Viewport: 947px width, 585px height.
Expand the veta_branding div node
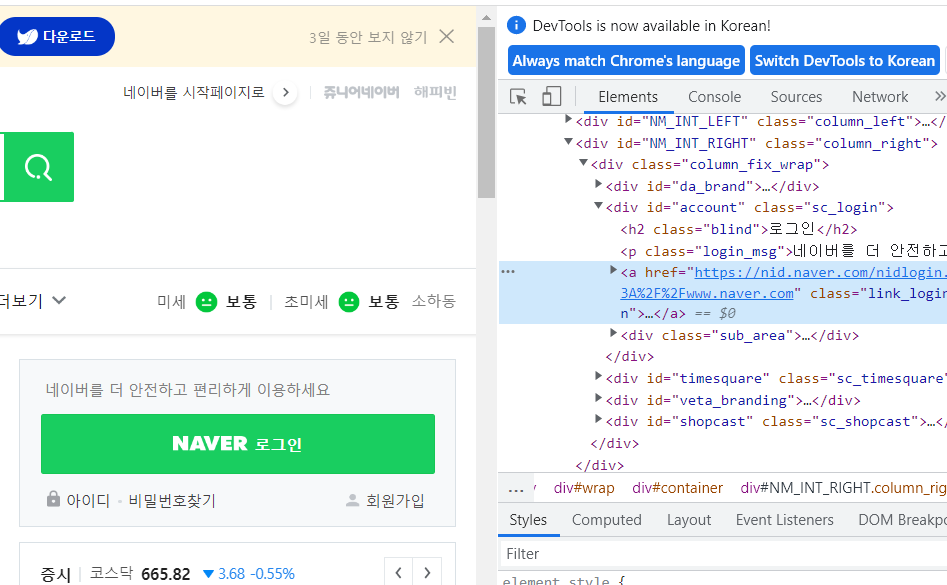point(599,398)
